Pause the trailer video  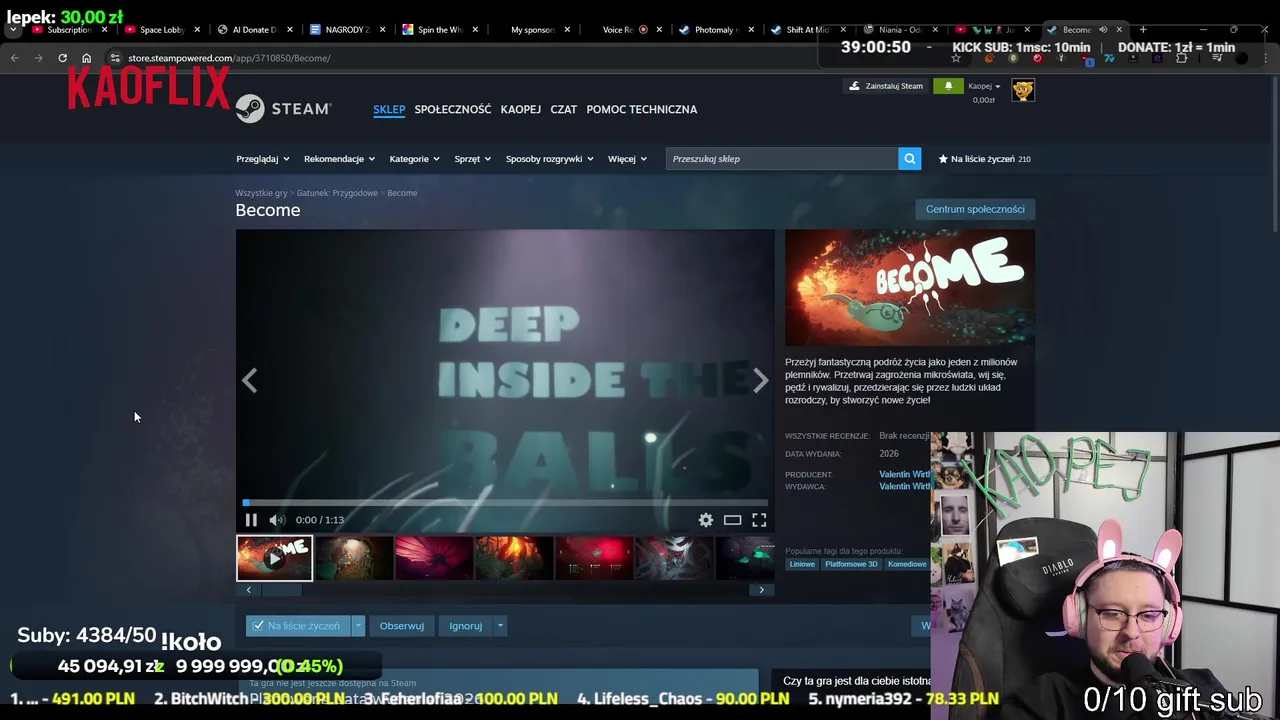pos(251,520)
